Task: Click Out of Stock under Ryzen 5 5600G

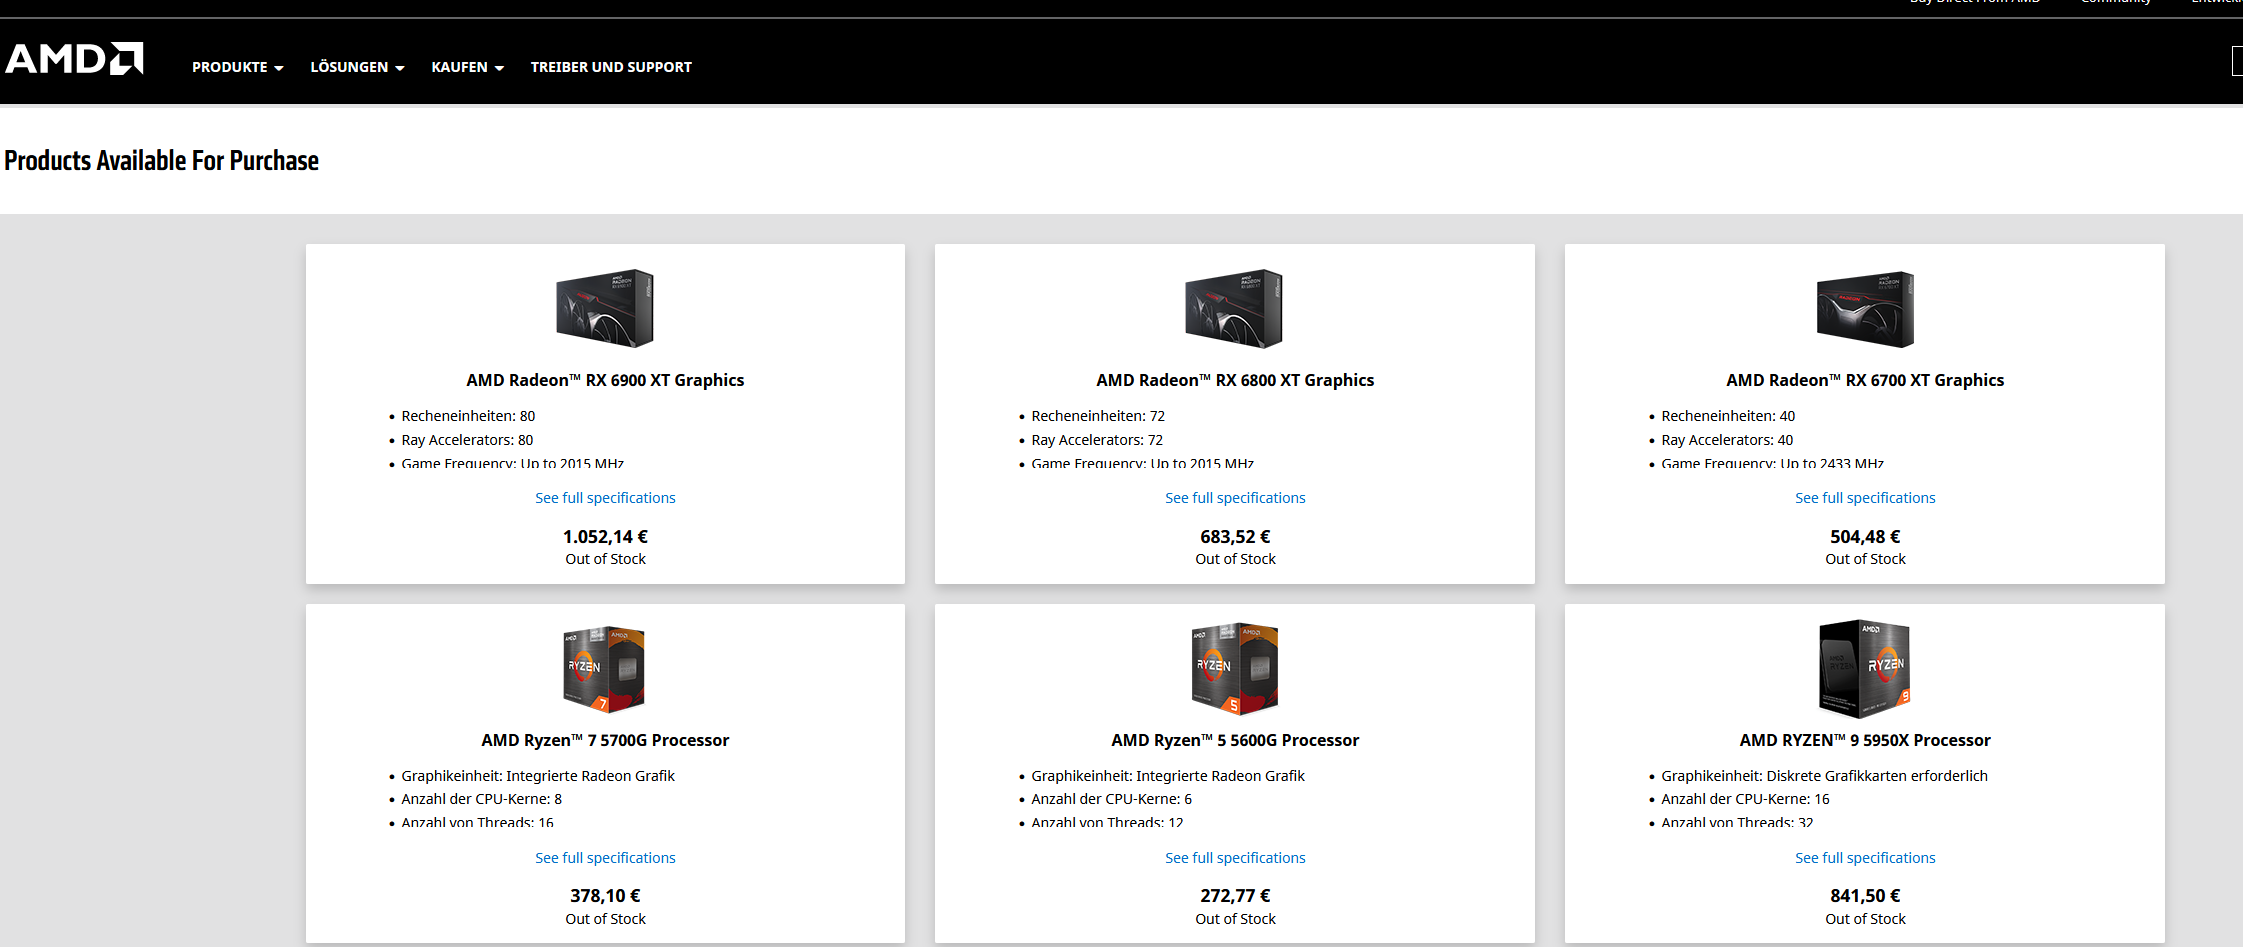Action: [x=1235, y=919]
